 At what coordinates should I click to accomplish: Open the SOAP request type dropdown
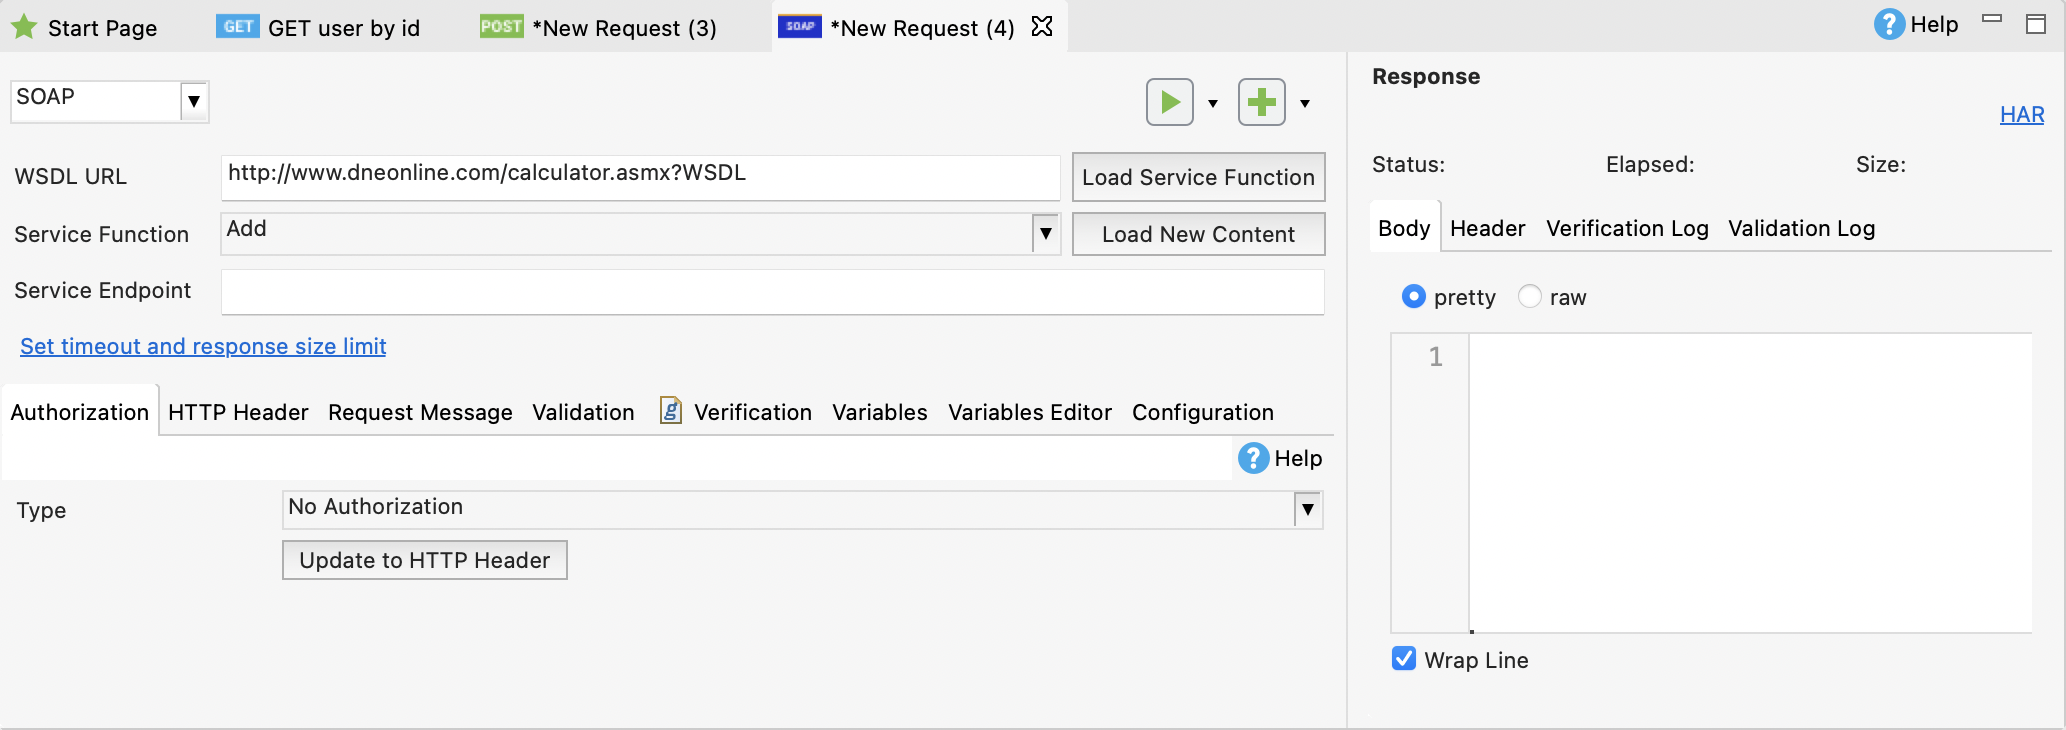194,101
